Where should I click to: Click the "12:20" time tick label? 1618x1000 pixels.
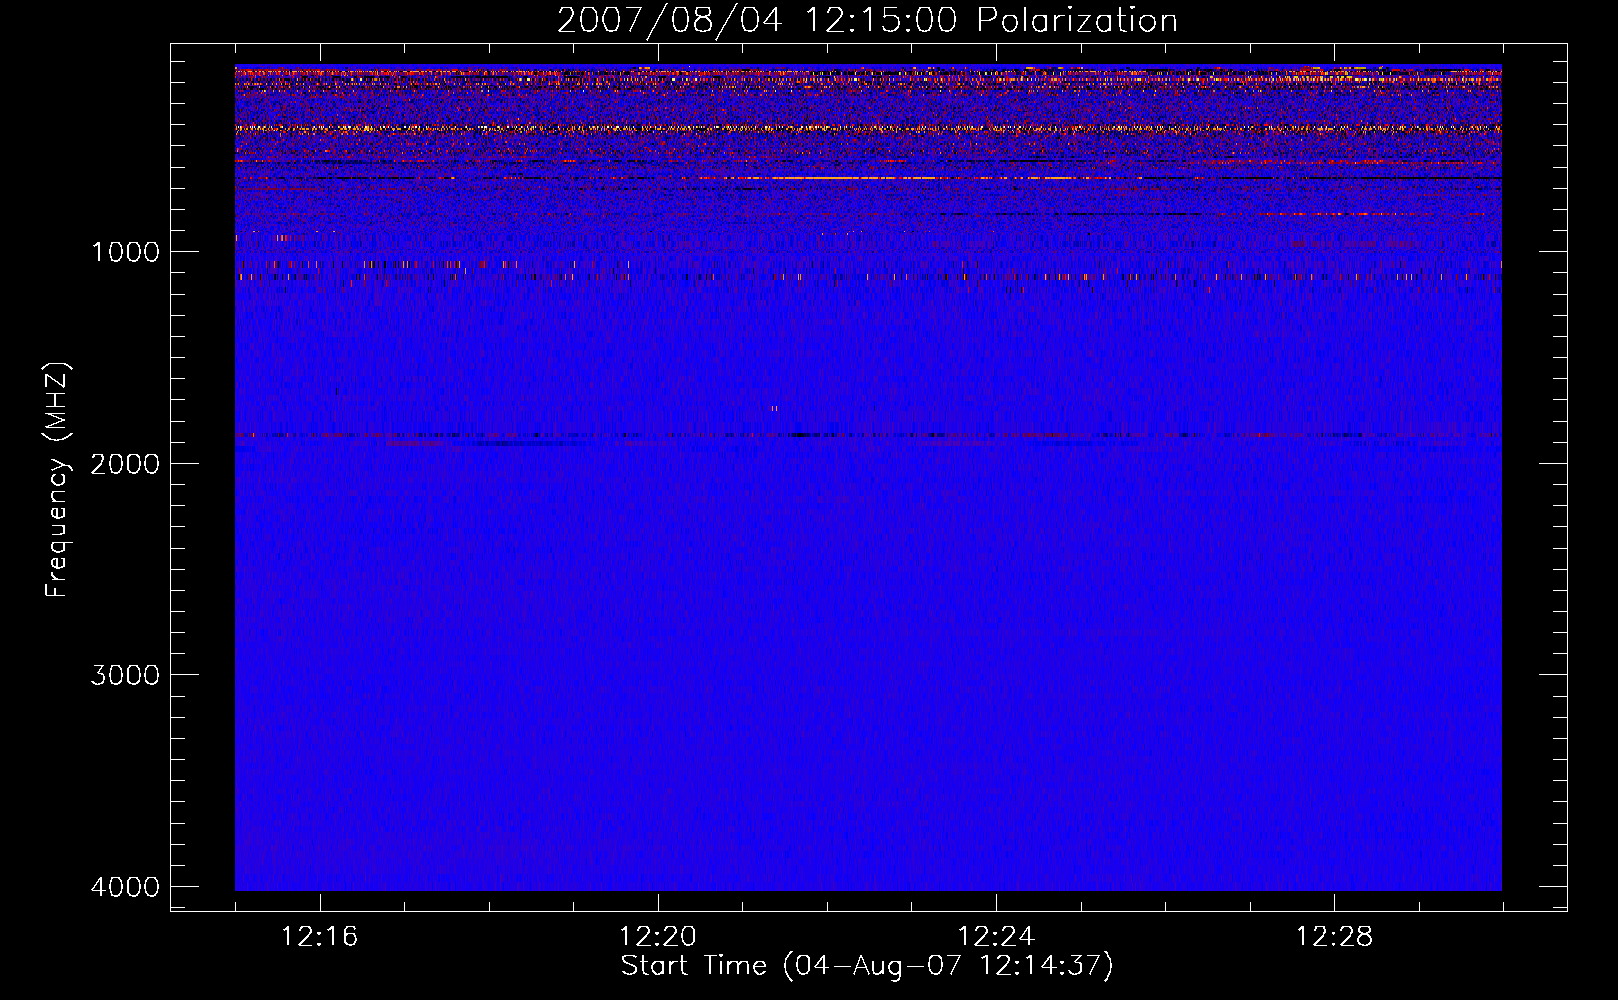point(658,937)
